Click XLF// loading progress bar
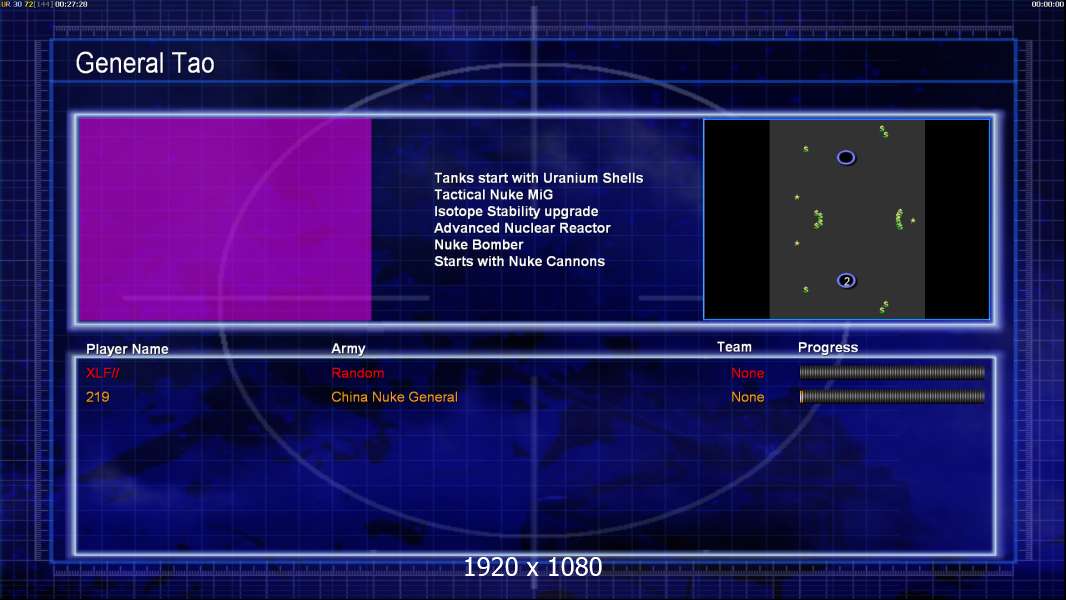Image resolution: width=1066 pixels, height=600 pixels. pos(892,372)
